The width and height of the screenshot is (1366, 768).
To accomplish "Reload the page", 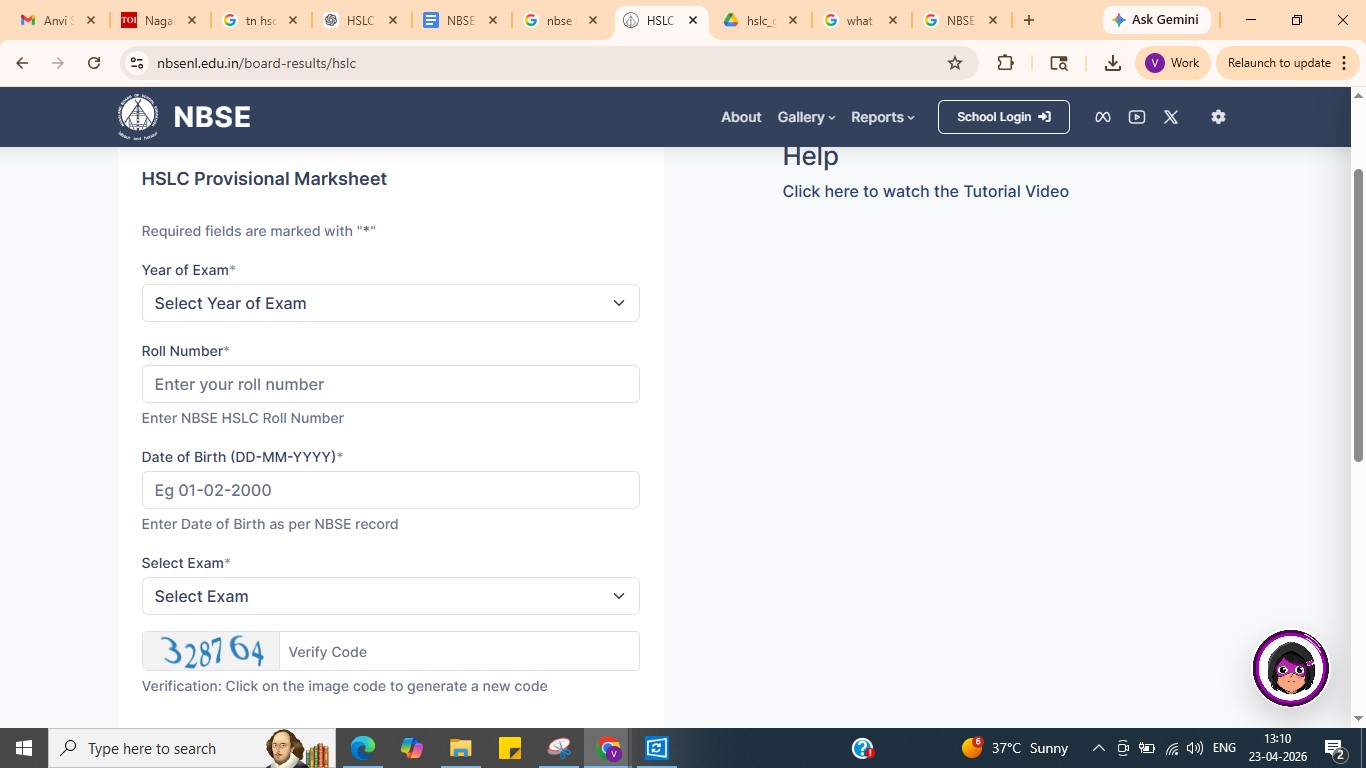I will tap(94, 63).
